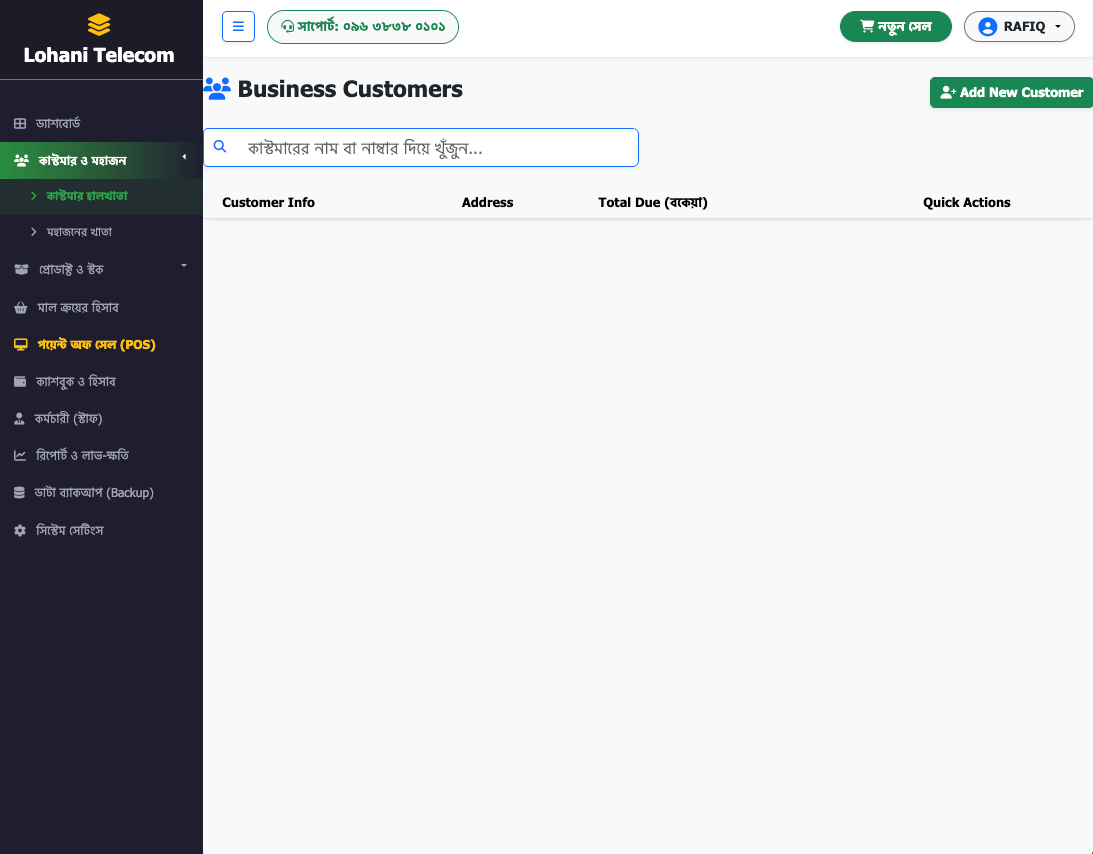Open the RAFIQ account dropdown caret
The width and height of the screenshot is (1093, 854).
[x=1057, y=26]
